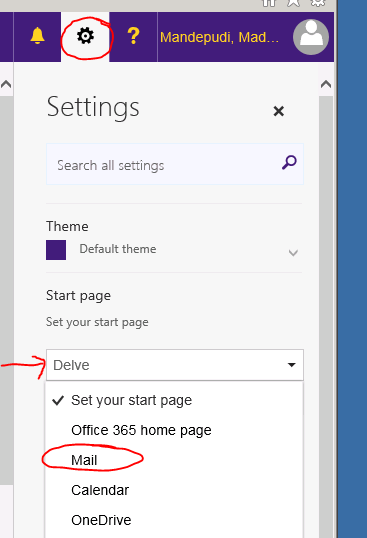Image resolution: width=367 pixels, height=538 pixels.
Task: Click the Search all settings field
Action: [175, 164]
